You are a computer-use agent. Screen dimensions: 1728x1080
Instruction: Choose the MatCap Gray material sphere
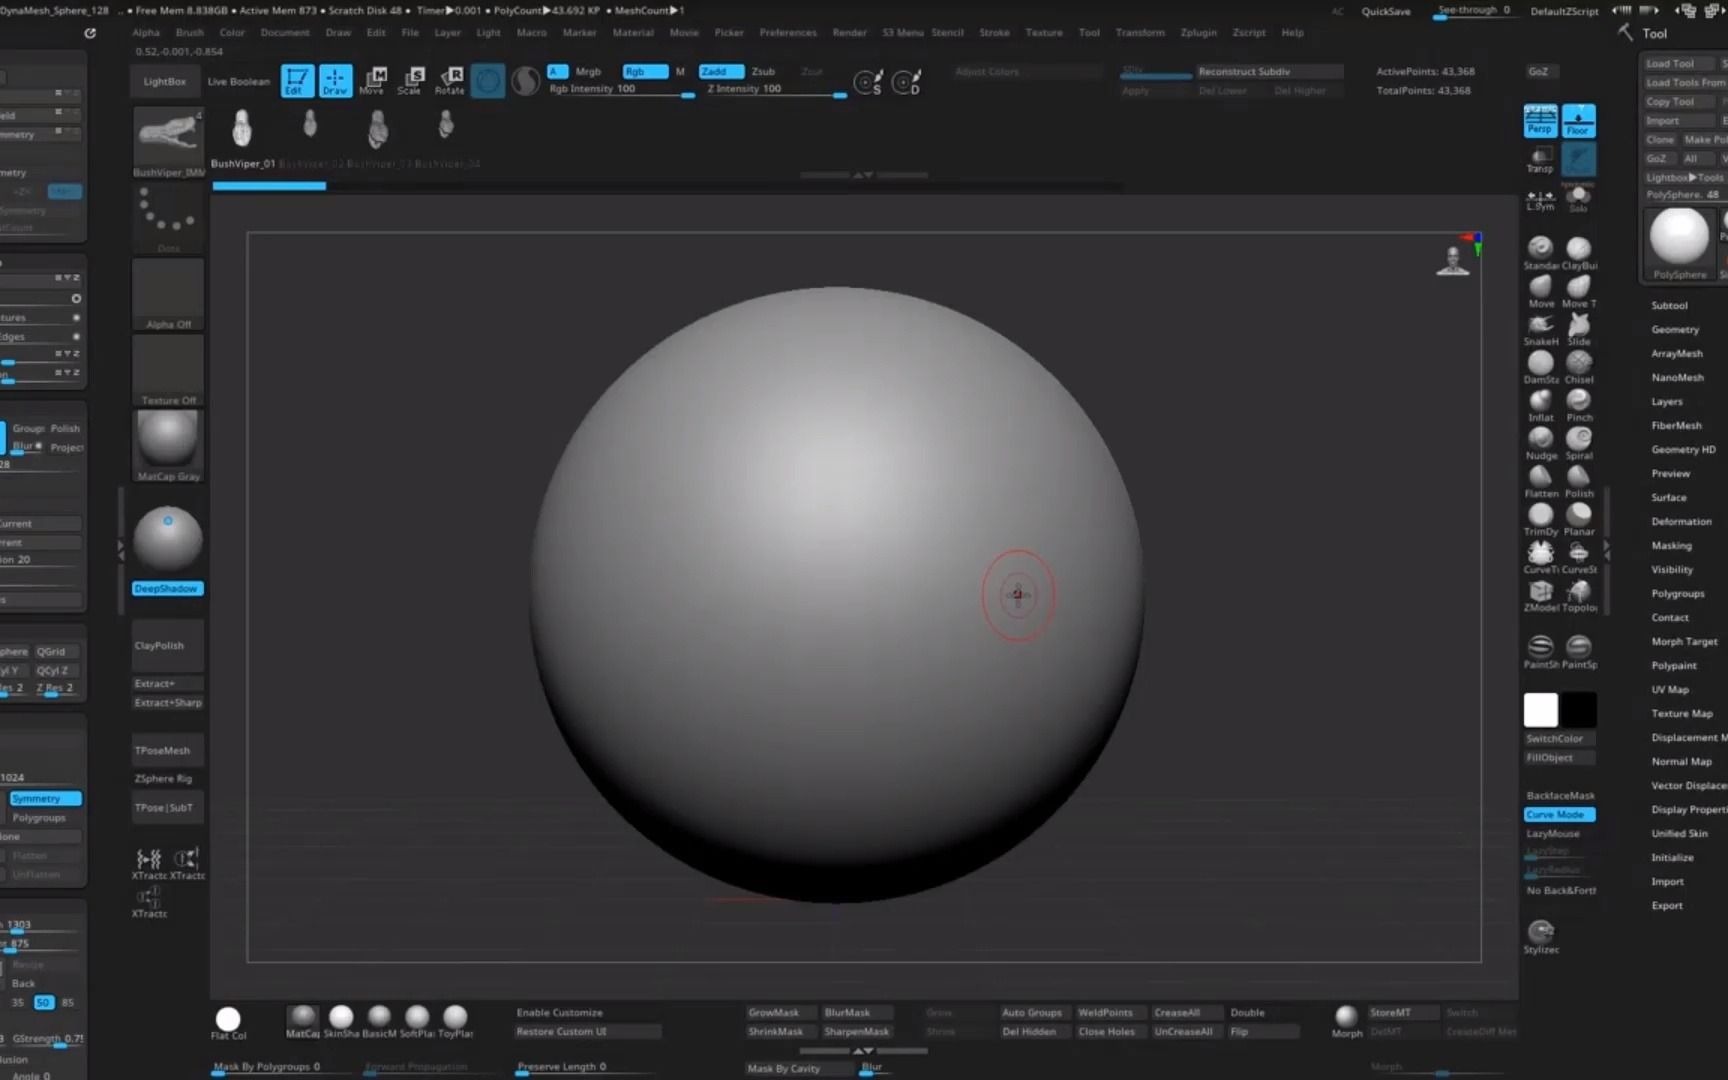pos(168,446)
